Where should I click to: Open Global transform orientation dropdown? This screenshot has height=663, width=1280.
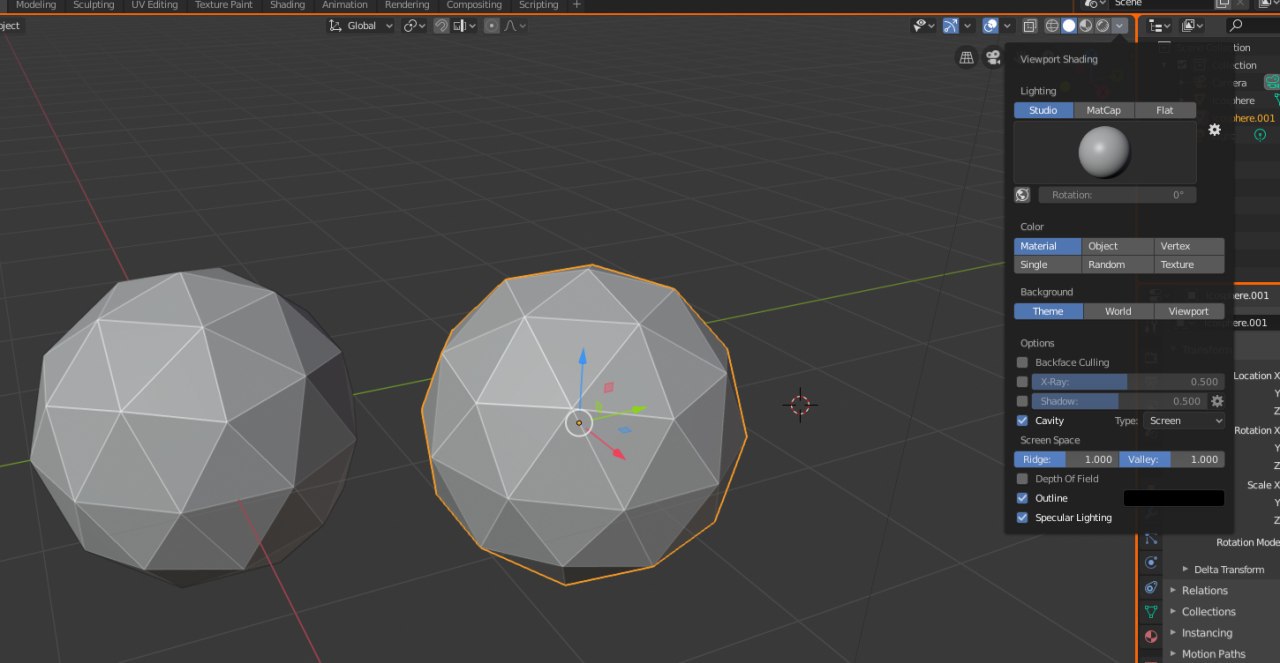(361, 26)
